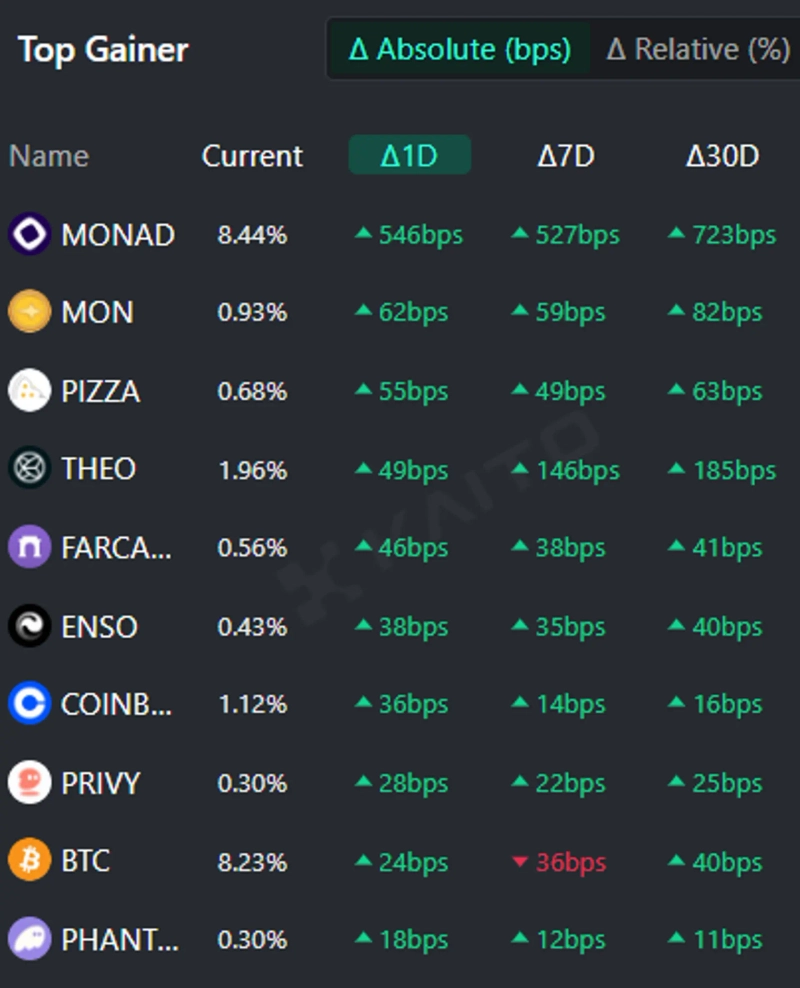
Task: Switch to Δ Absolute (bps) view
Action: pos(459,49)
